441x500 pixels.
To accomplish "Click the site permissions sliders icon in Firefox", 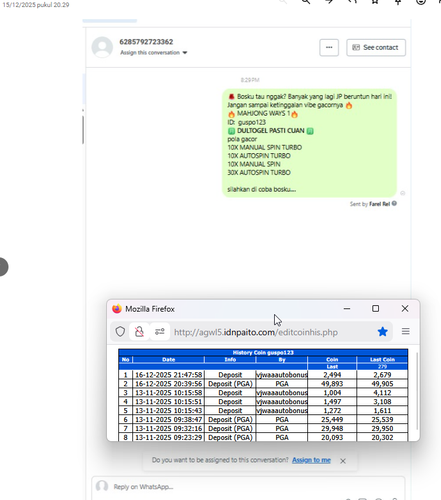I will 160,332.
